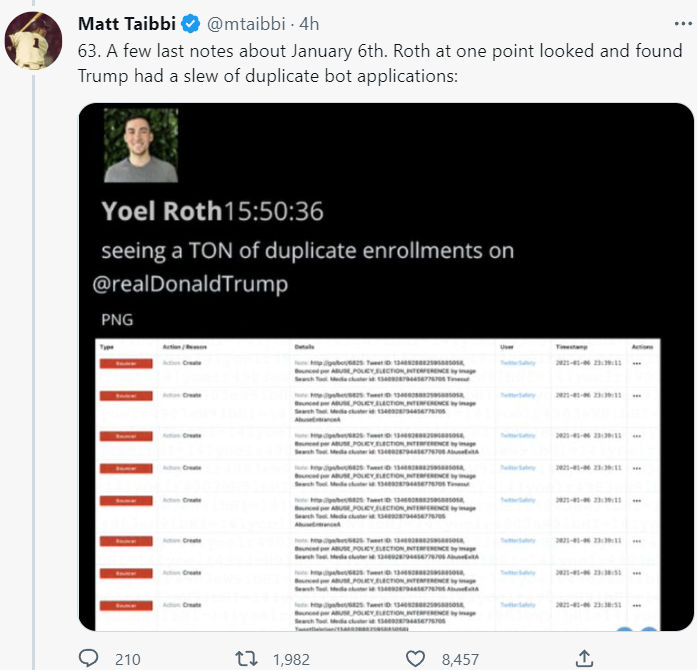Click the reply speech bubble icon
This screenshot has height=670, width=697.
pyautogui.click(x=89, y=659)
